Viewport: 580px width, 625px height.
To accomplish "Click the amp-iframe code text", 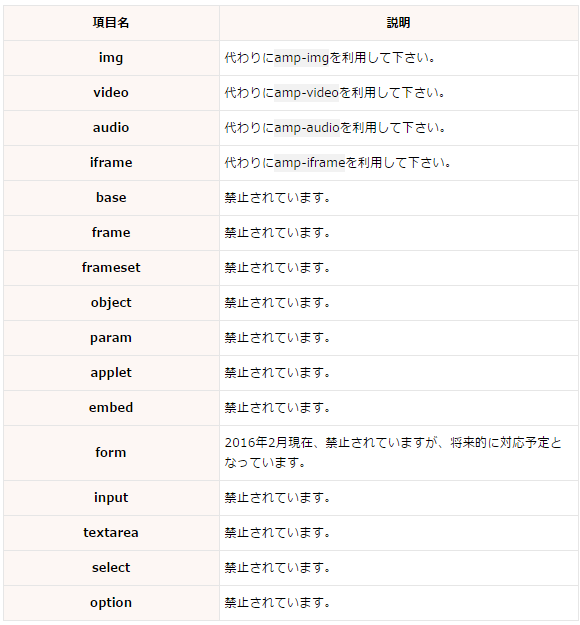I will click(x=309, y=163).
